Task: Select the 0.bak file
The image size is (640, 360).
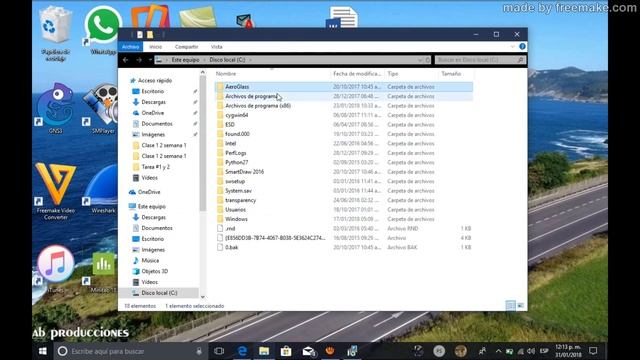Action: [344, 247]
